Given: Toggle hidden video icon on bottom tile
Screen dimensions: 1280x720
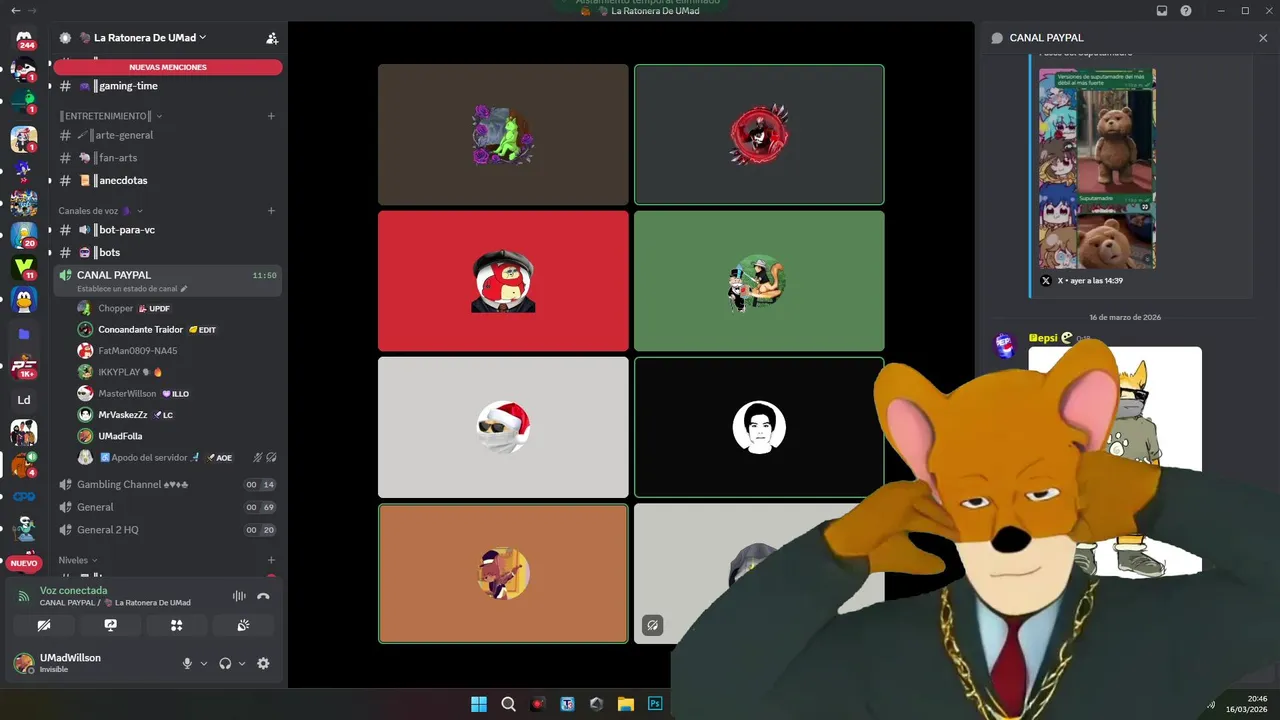Looking at the screenshot, I should pyautogui.click(x=652, y=625).
